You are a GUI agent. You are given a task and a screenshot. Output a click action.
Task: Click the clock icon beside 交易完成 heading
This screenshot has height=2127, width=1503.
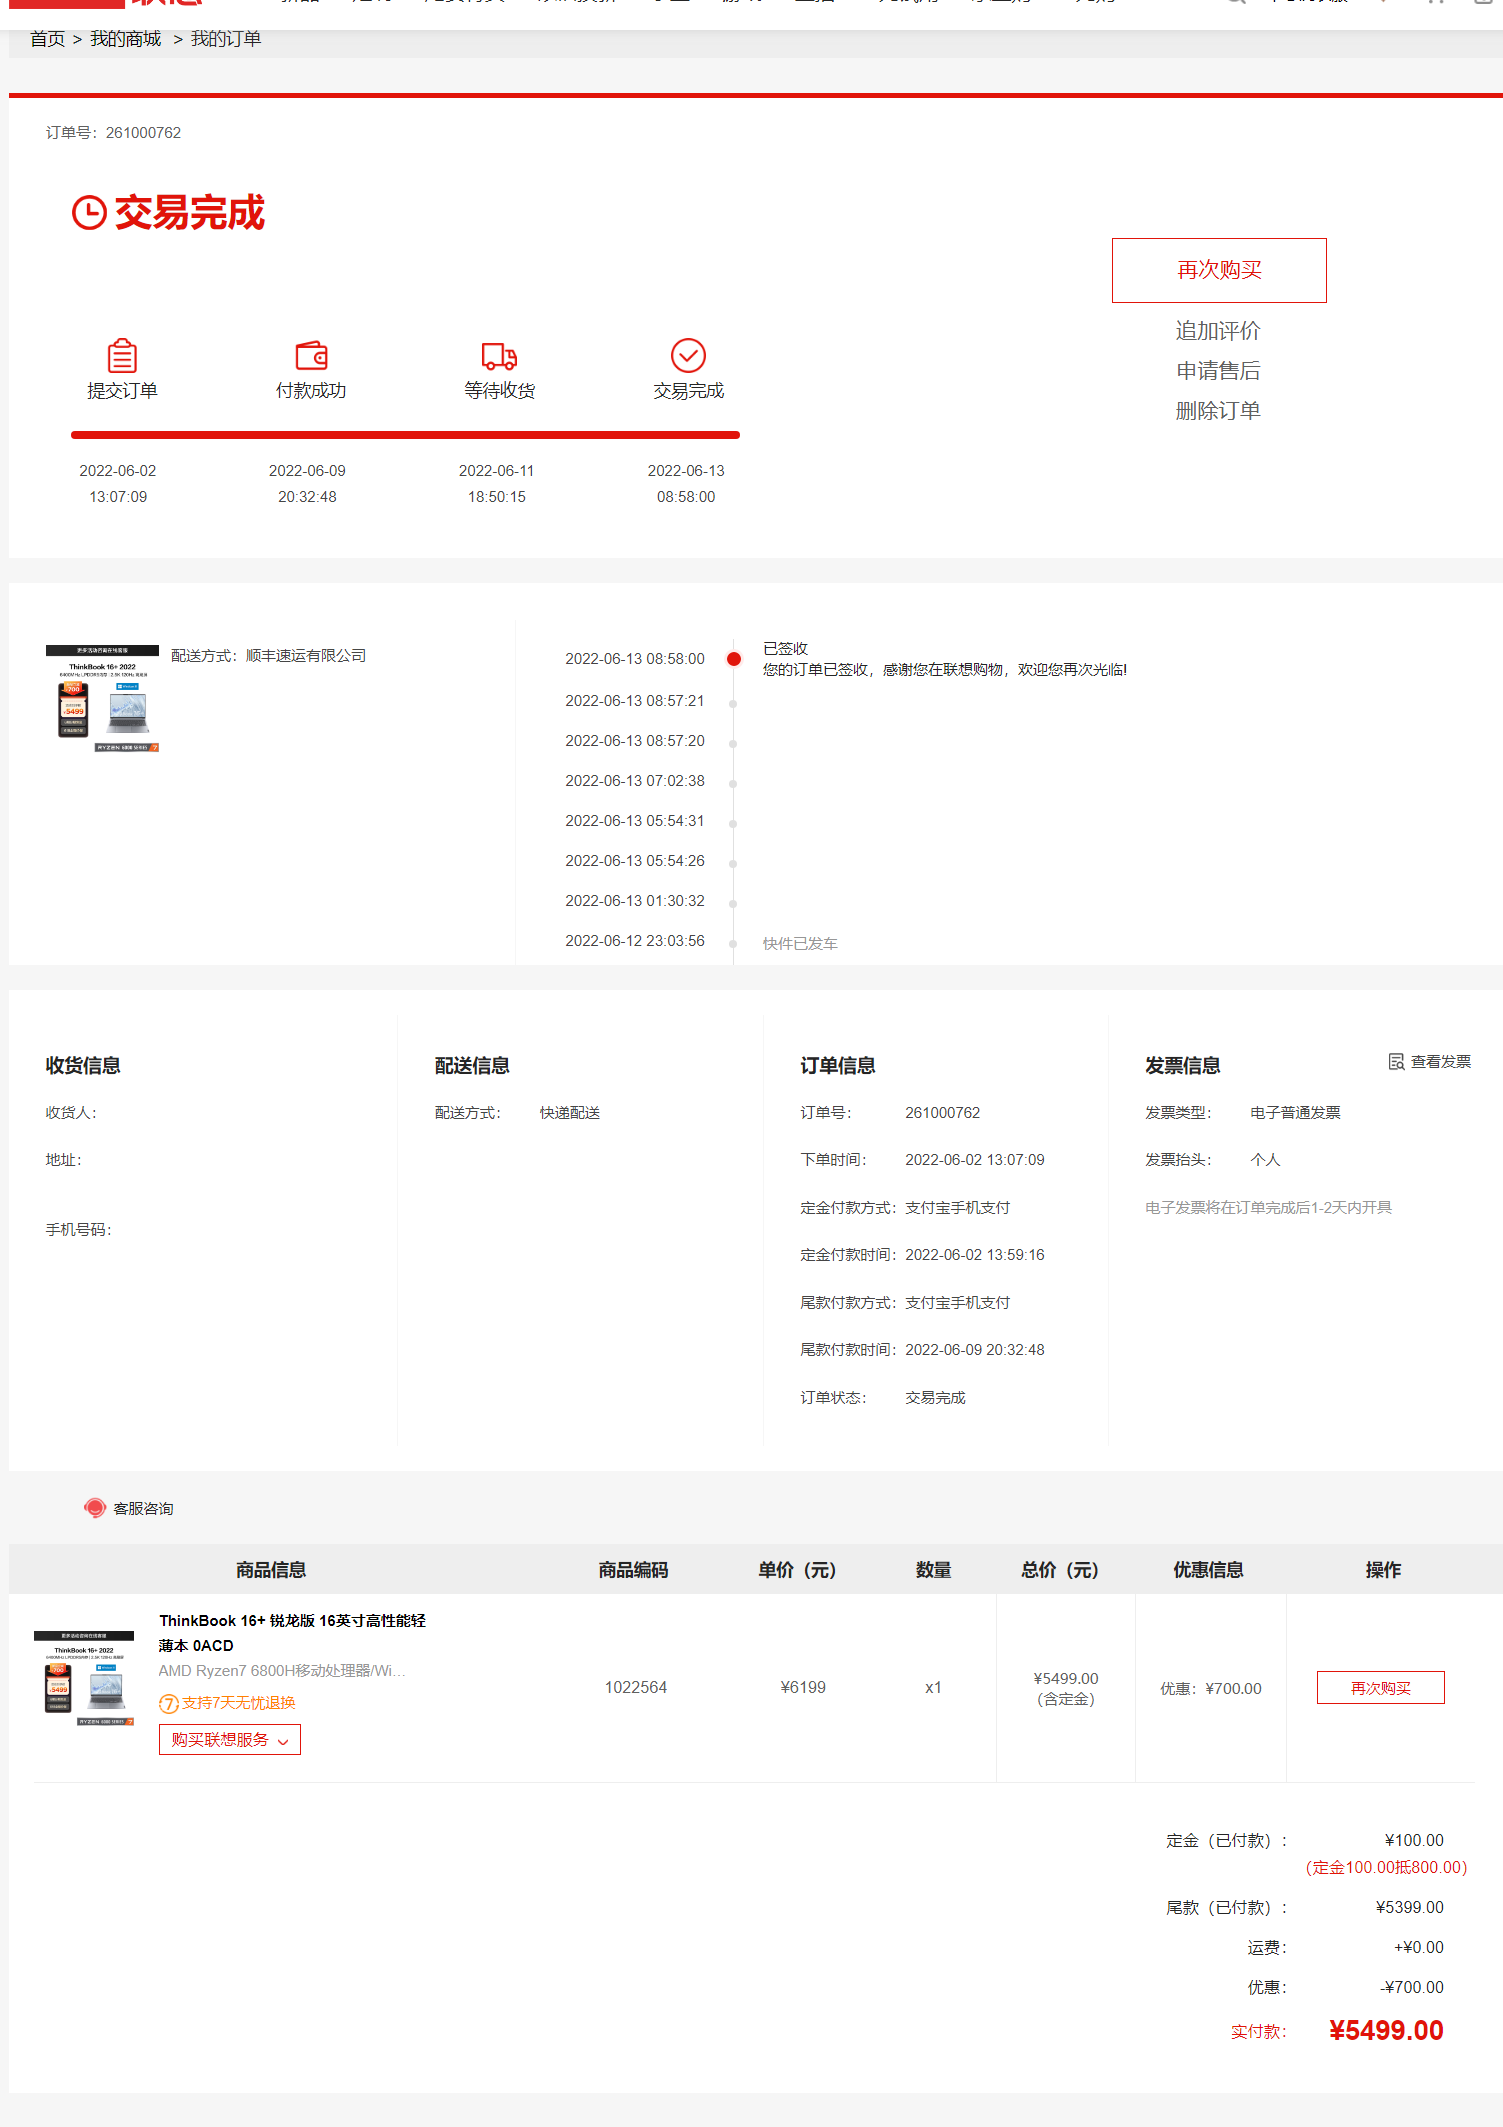click(x=89, y=212)
